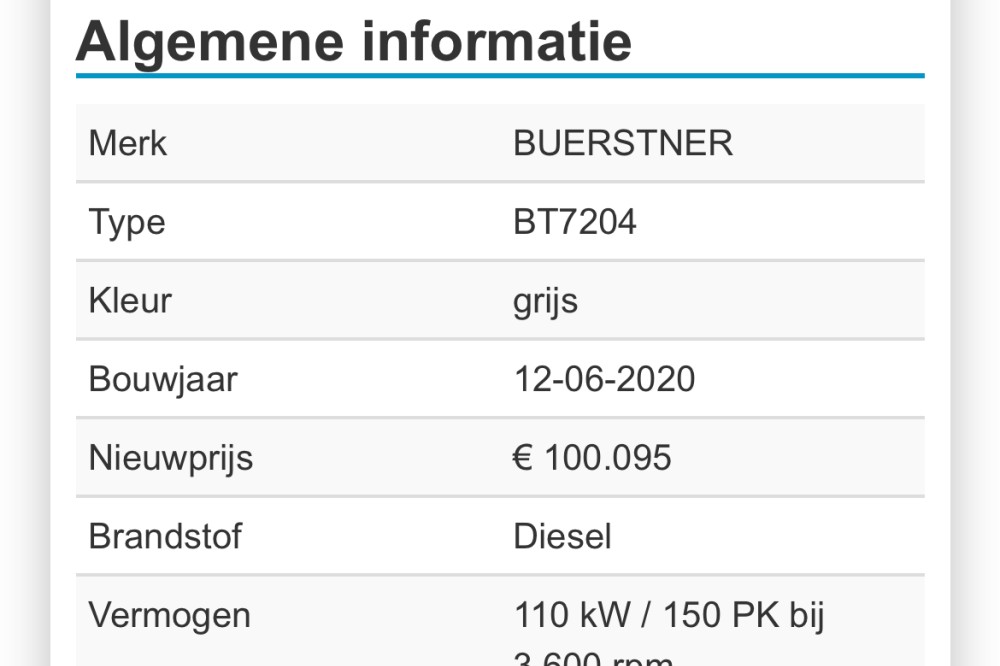Screen dimensions: 1000x666
Task: Click the blue line under the heading
Action: pos(500,76)
